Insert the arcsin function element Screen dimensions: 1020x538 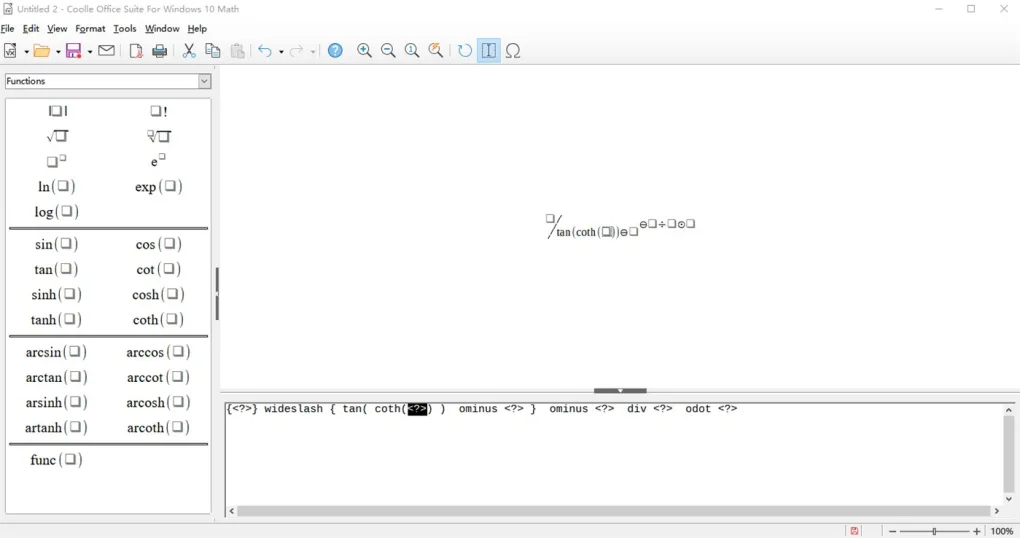pyautogui.click(x=56, y=352)
